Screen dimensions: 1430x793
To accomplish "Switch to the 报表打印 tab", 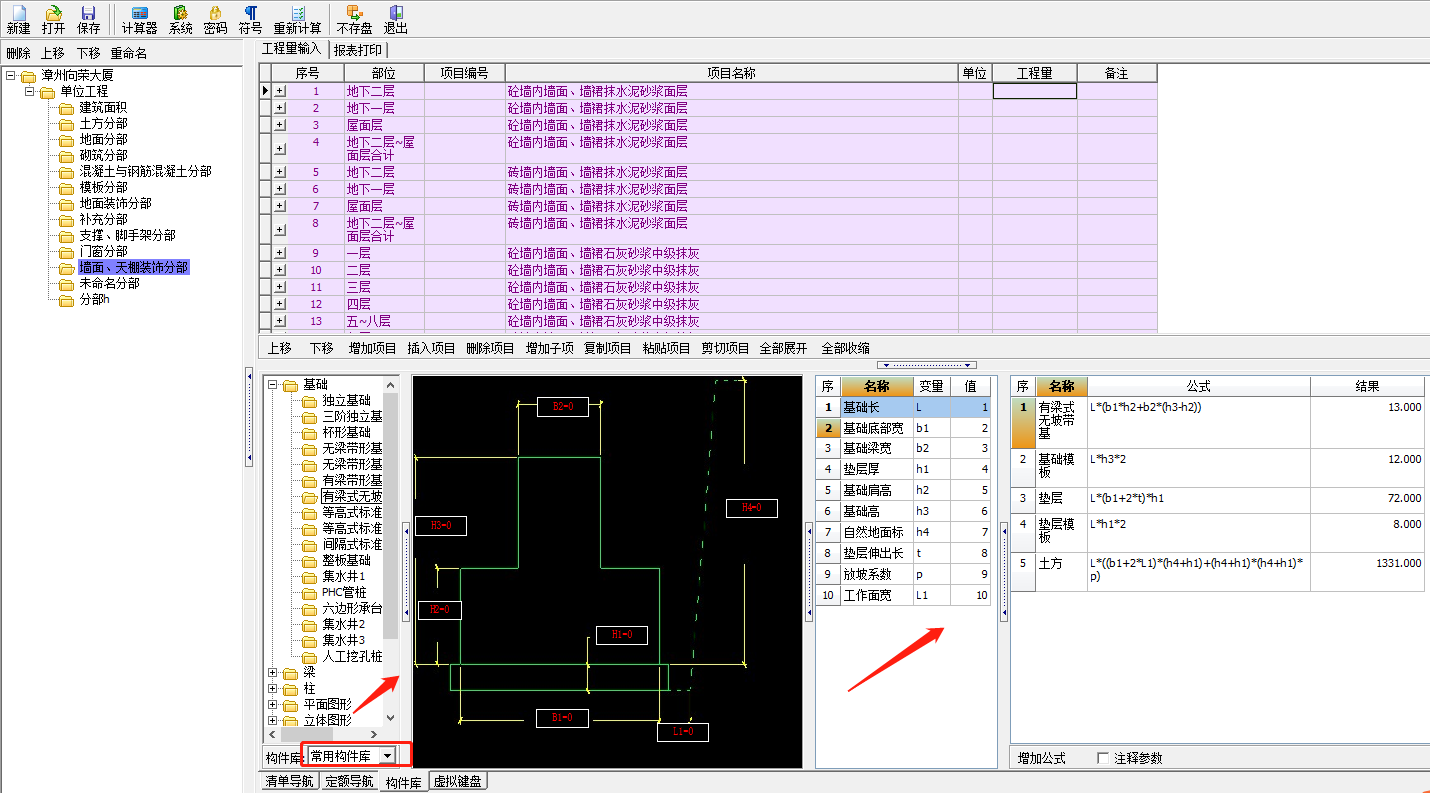I will coord(357,49).
